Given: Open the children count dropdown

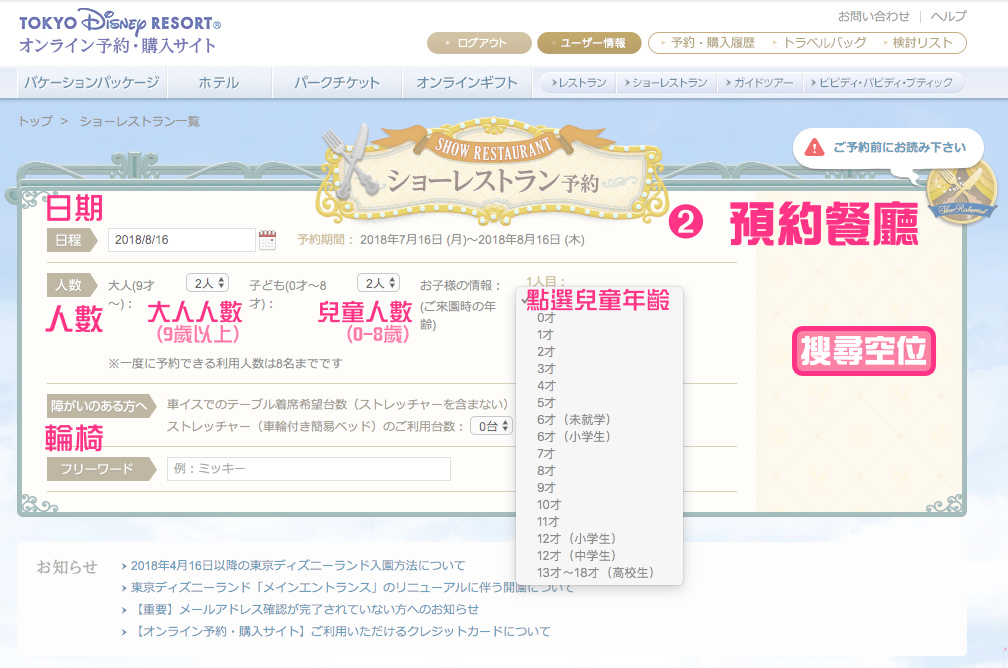Looking at the screenshot, I should [x=379, y=283].
